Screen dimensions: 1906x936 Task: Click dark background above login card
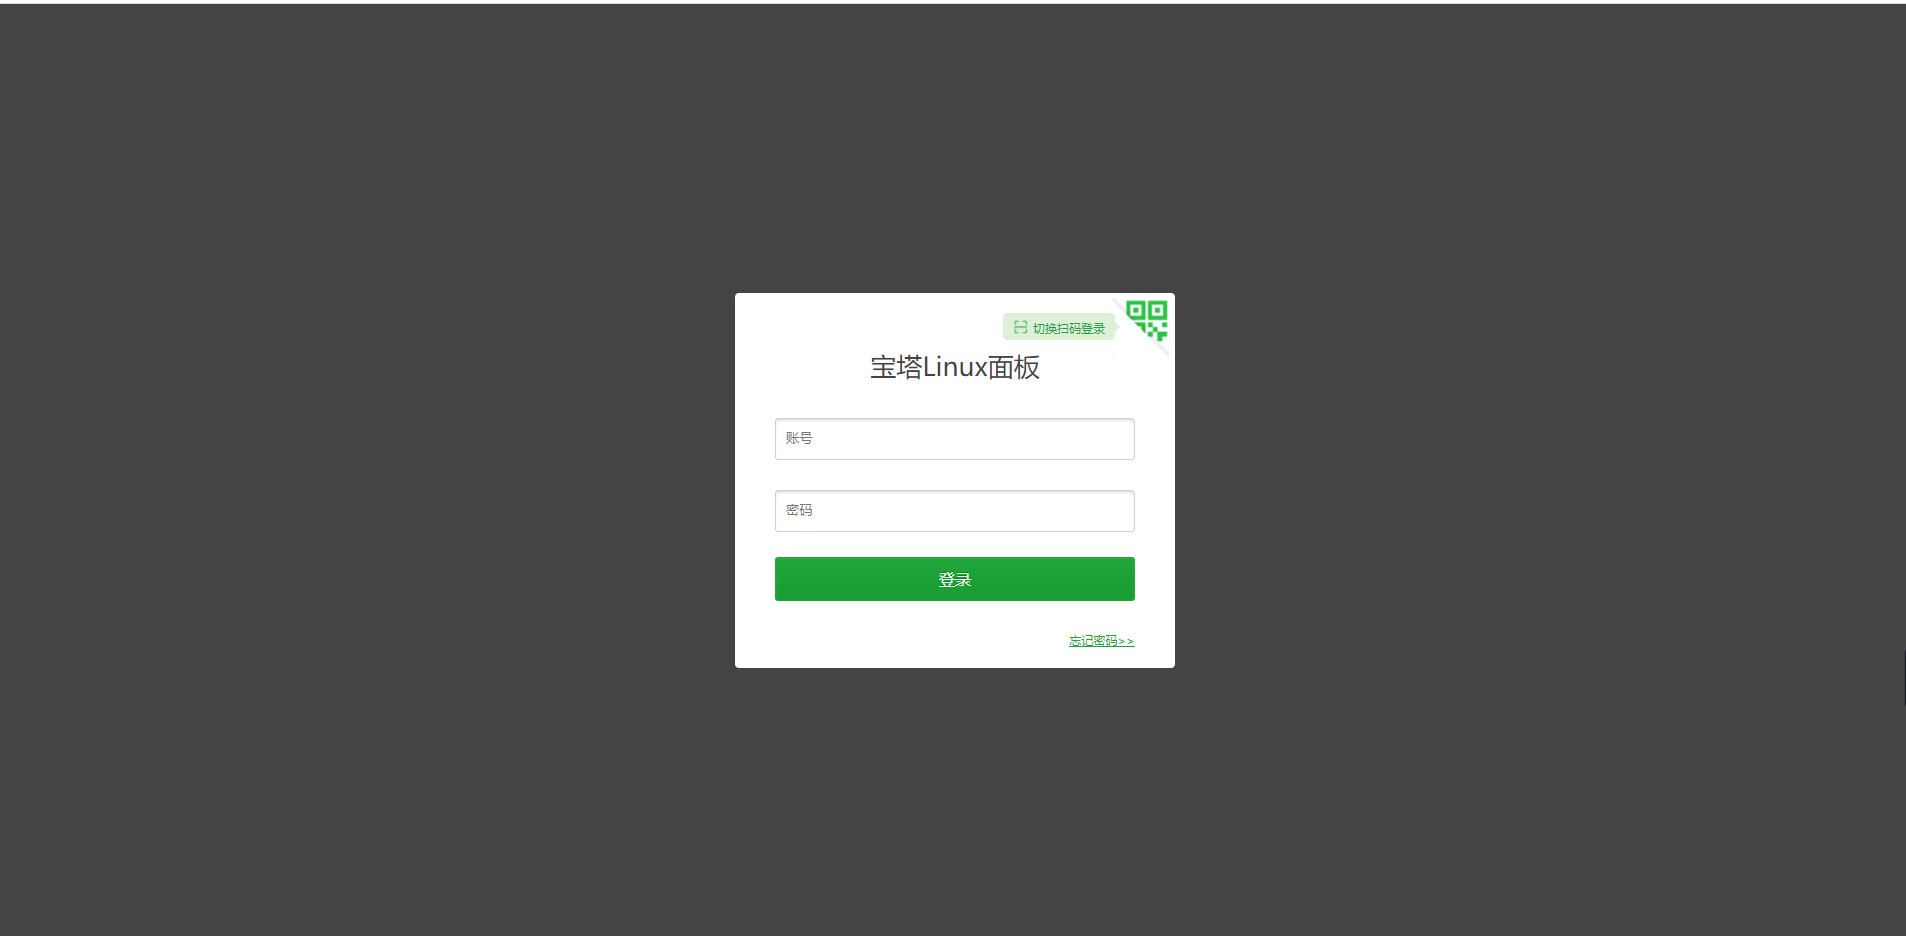(x=954, y=148)
